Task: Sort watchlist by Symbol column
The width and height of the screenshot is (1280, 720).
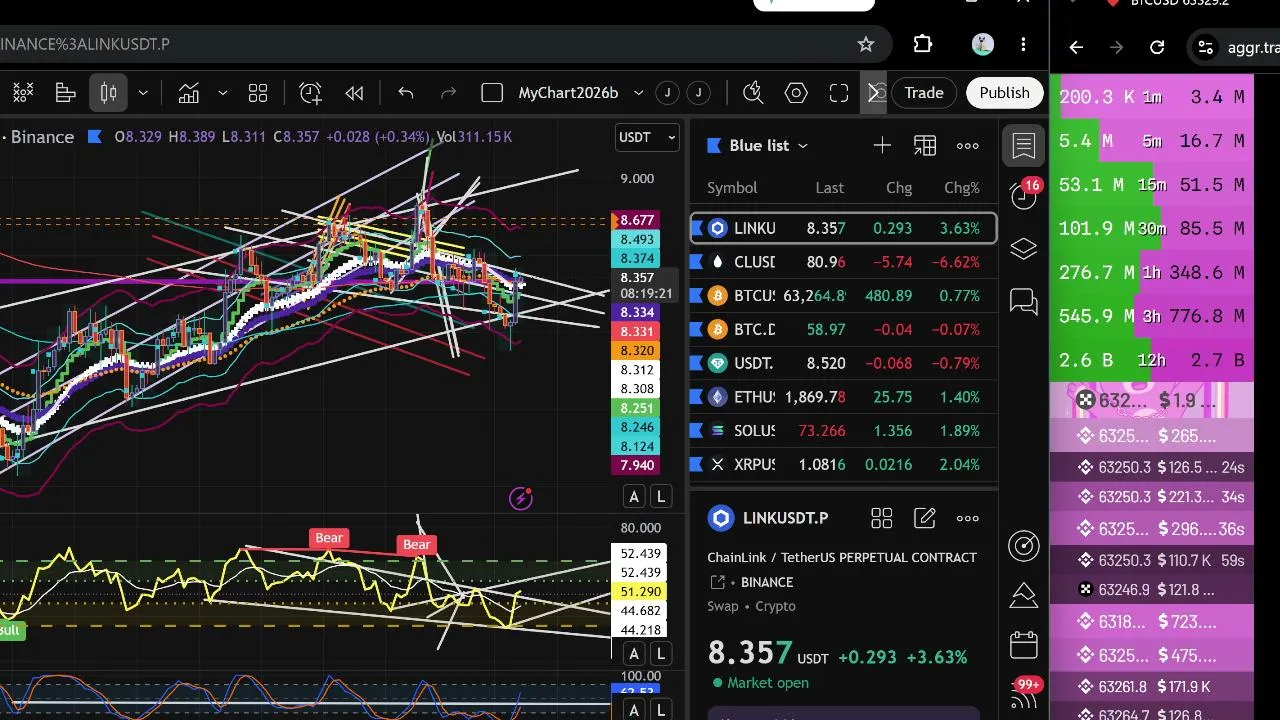Action: pos(732,188)
